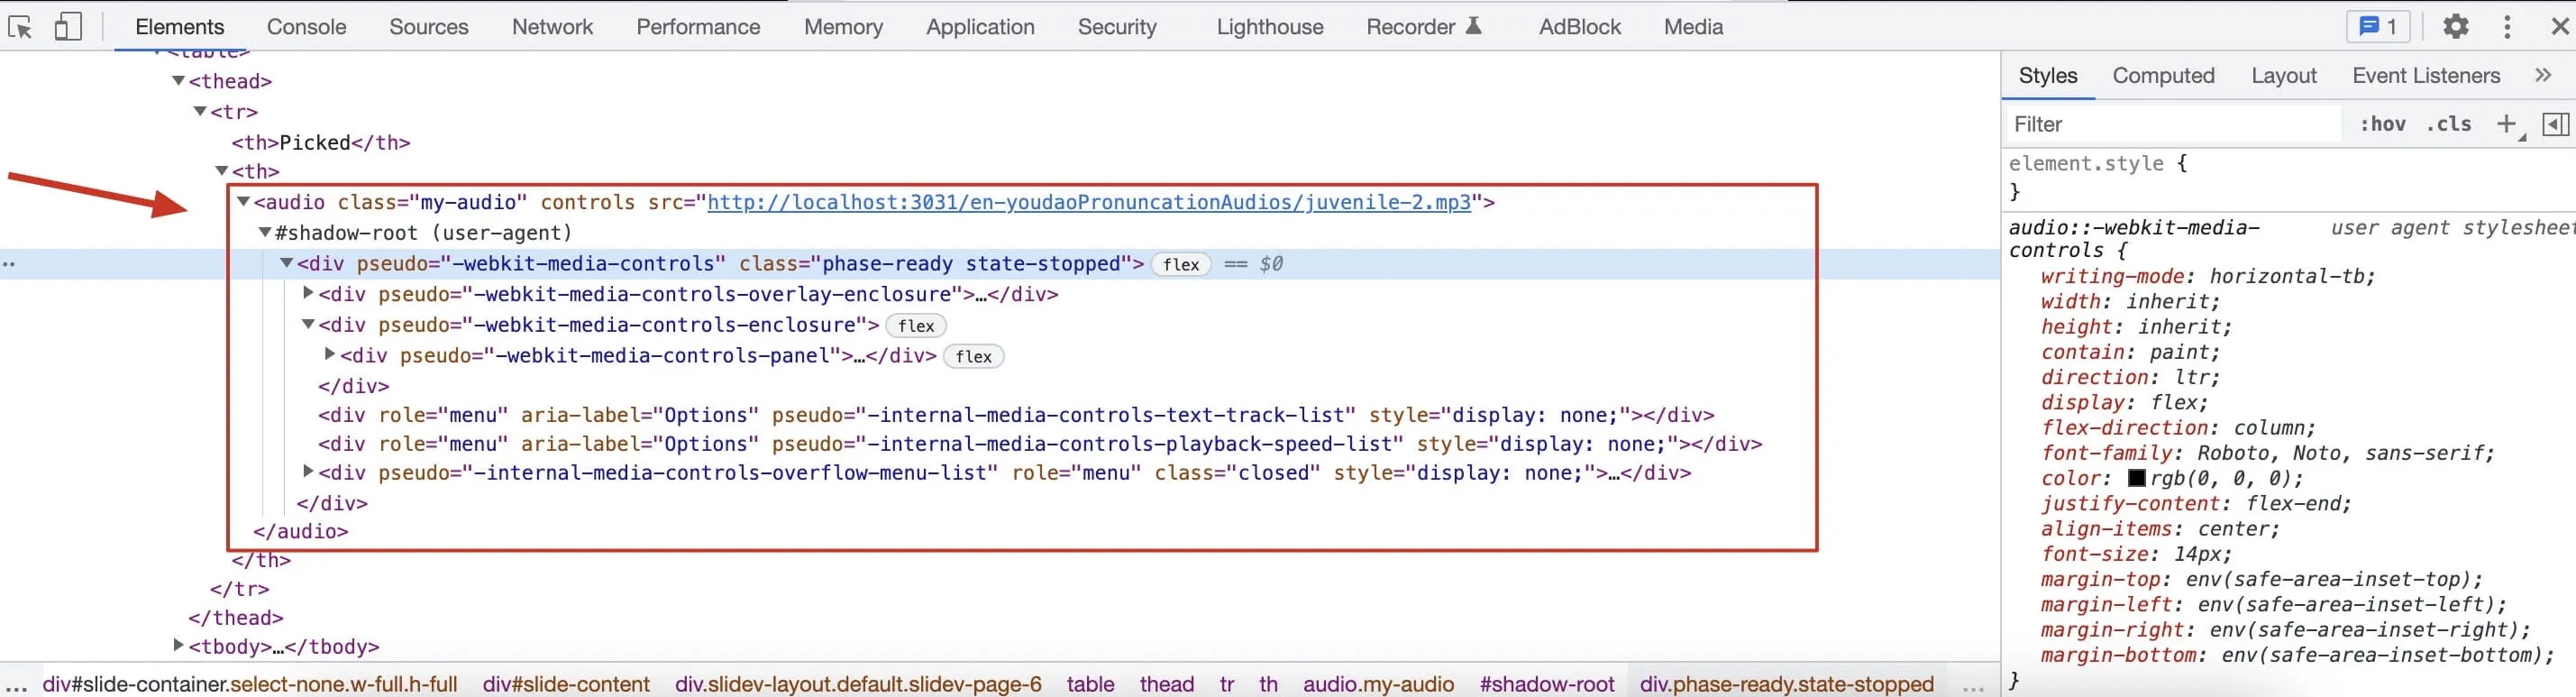Open the juvenile-2.mp3 audio source link
Image resolution: width=2576 pixels, height=697 pixels.
tap(1089, 202)
